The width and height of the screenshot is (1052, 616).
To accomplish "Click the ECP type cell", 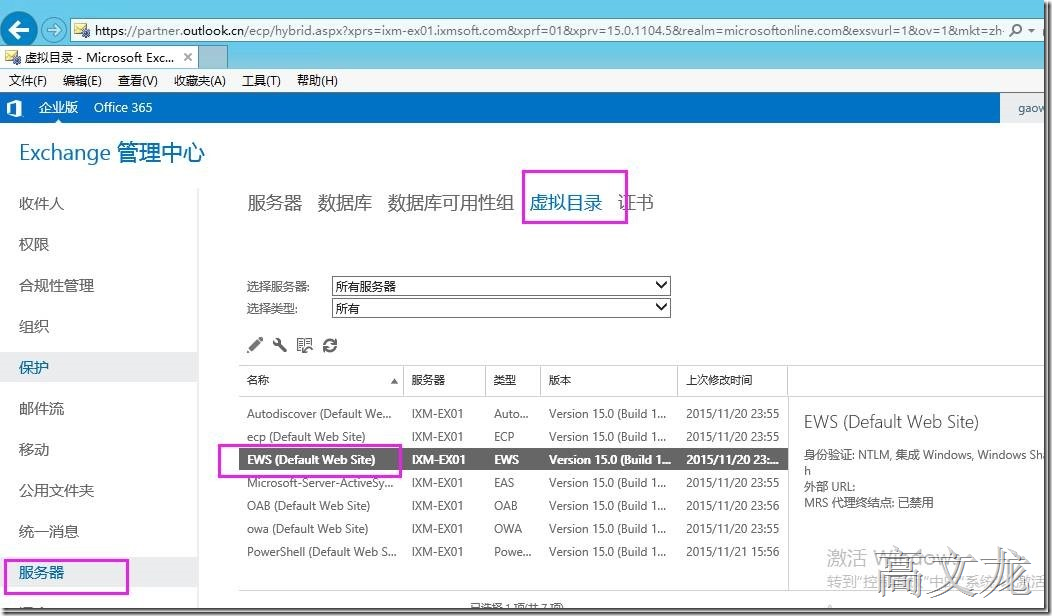I will [x=504, y=436].
